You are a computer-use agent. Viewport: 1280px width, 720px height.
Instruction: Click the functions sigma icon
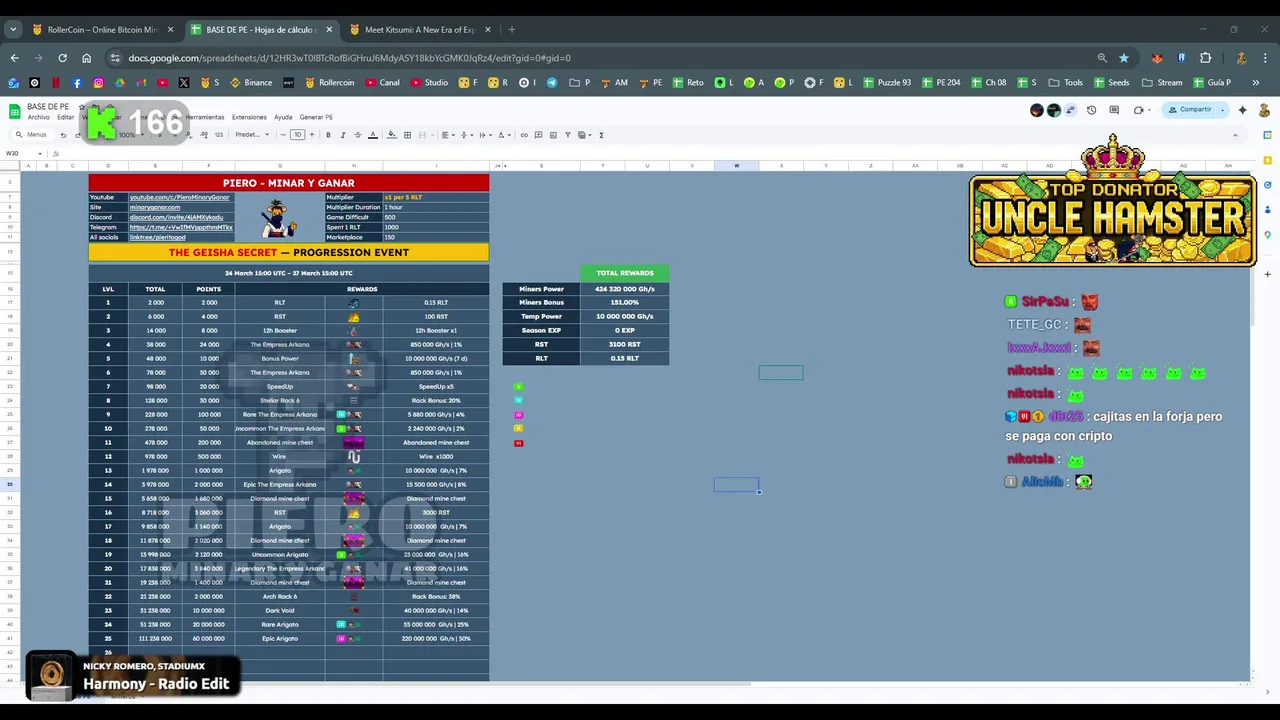[601, 135]
